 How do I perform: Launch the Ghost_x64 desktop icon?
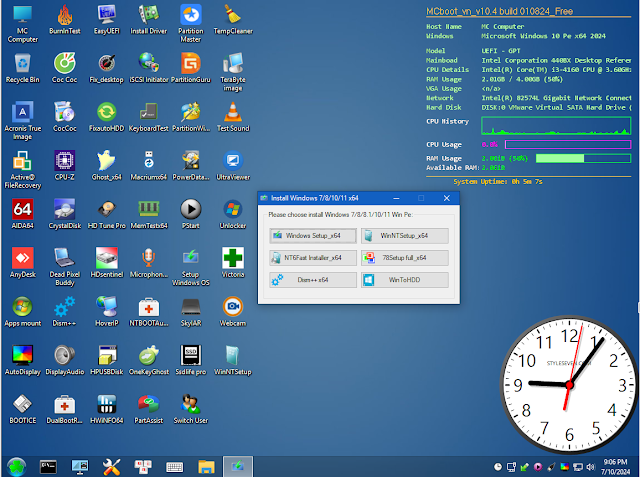pyautogui.click(x=106, y=160)
